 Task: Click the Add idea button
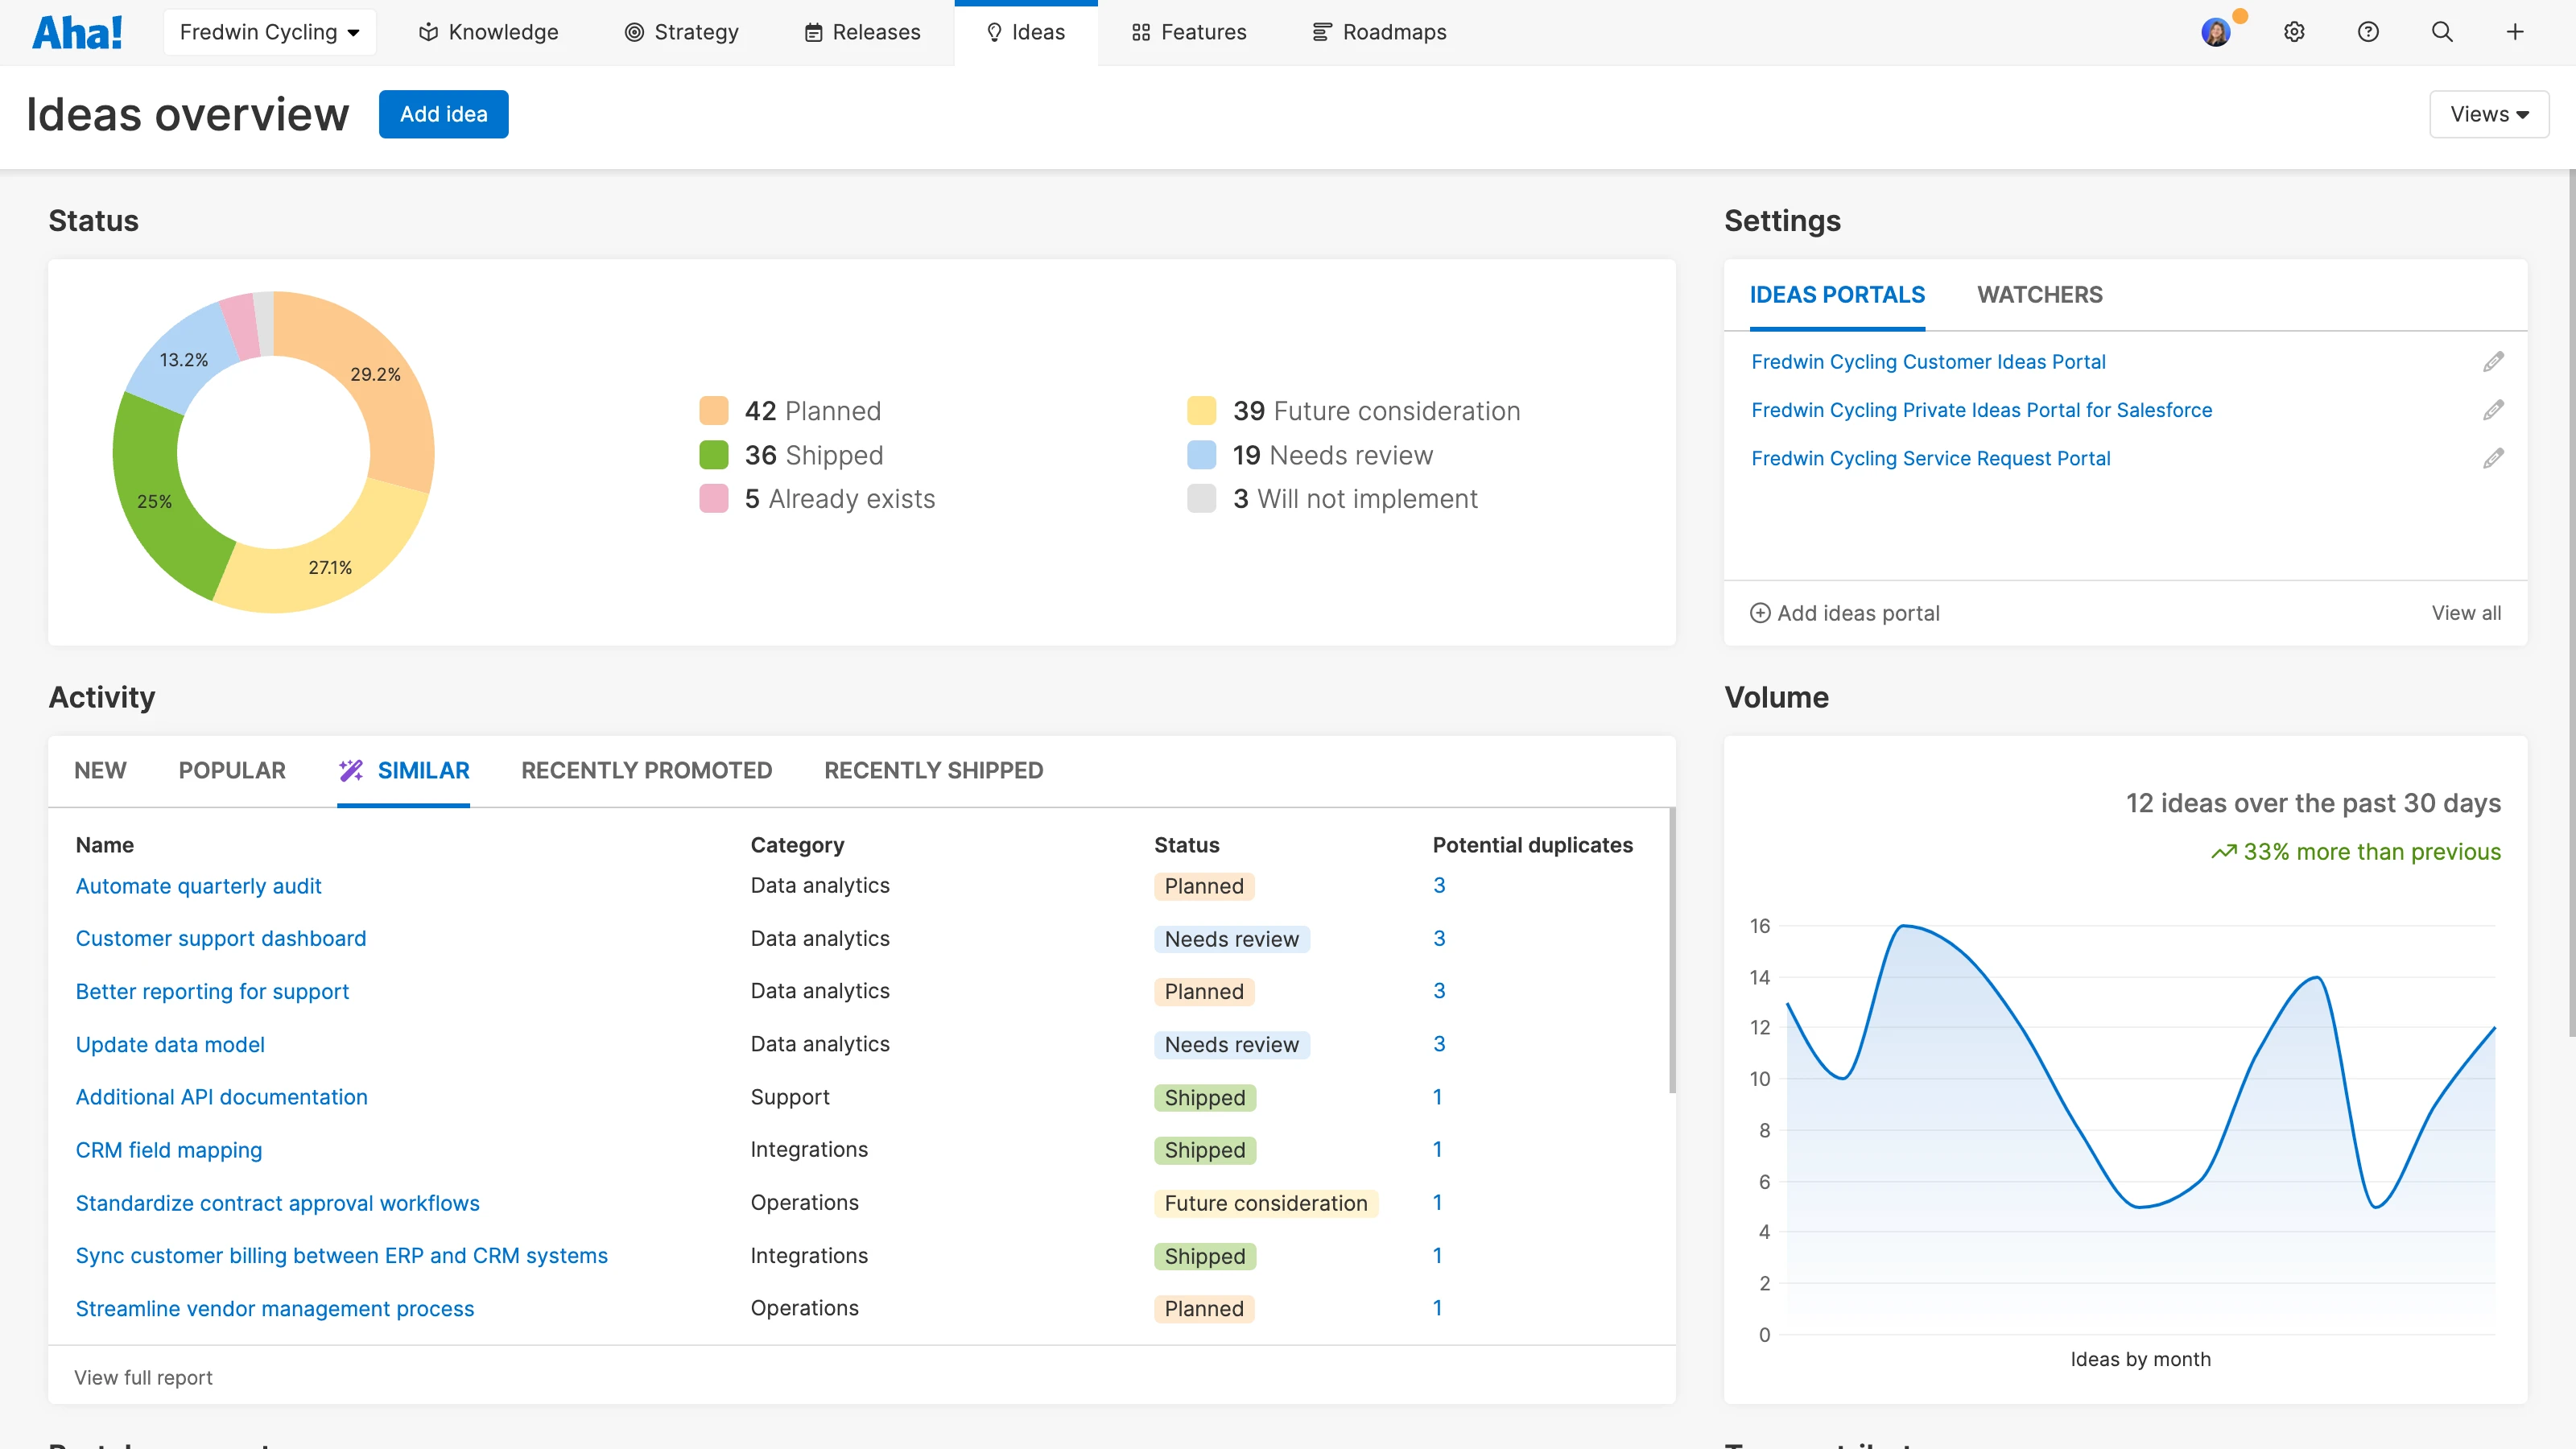pyautogui.click(x=443, y=114)
